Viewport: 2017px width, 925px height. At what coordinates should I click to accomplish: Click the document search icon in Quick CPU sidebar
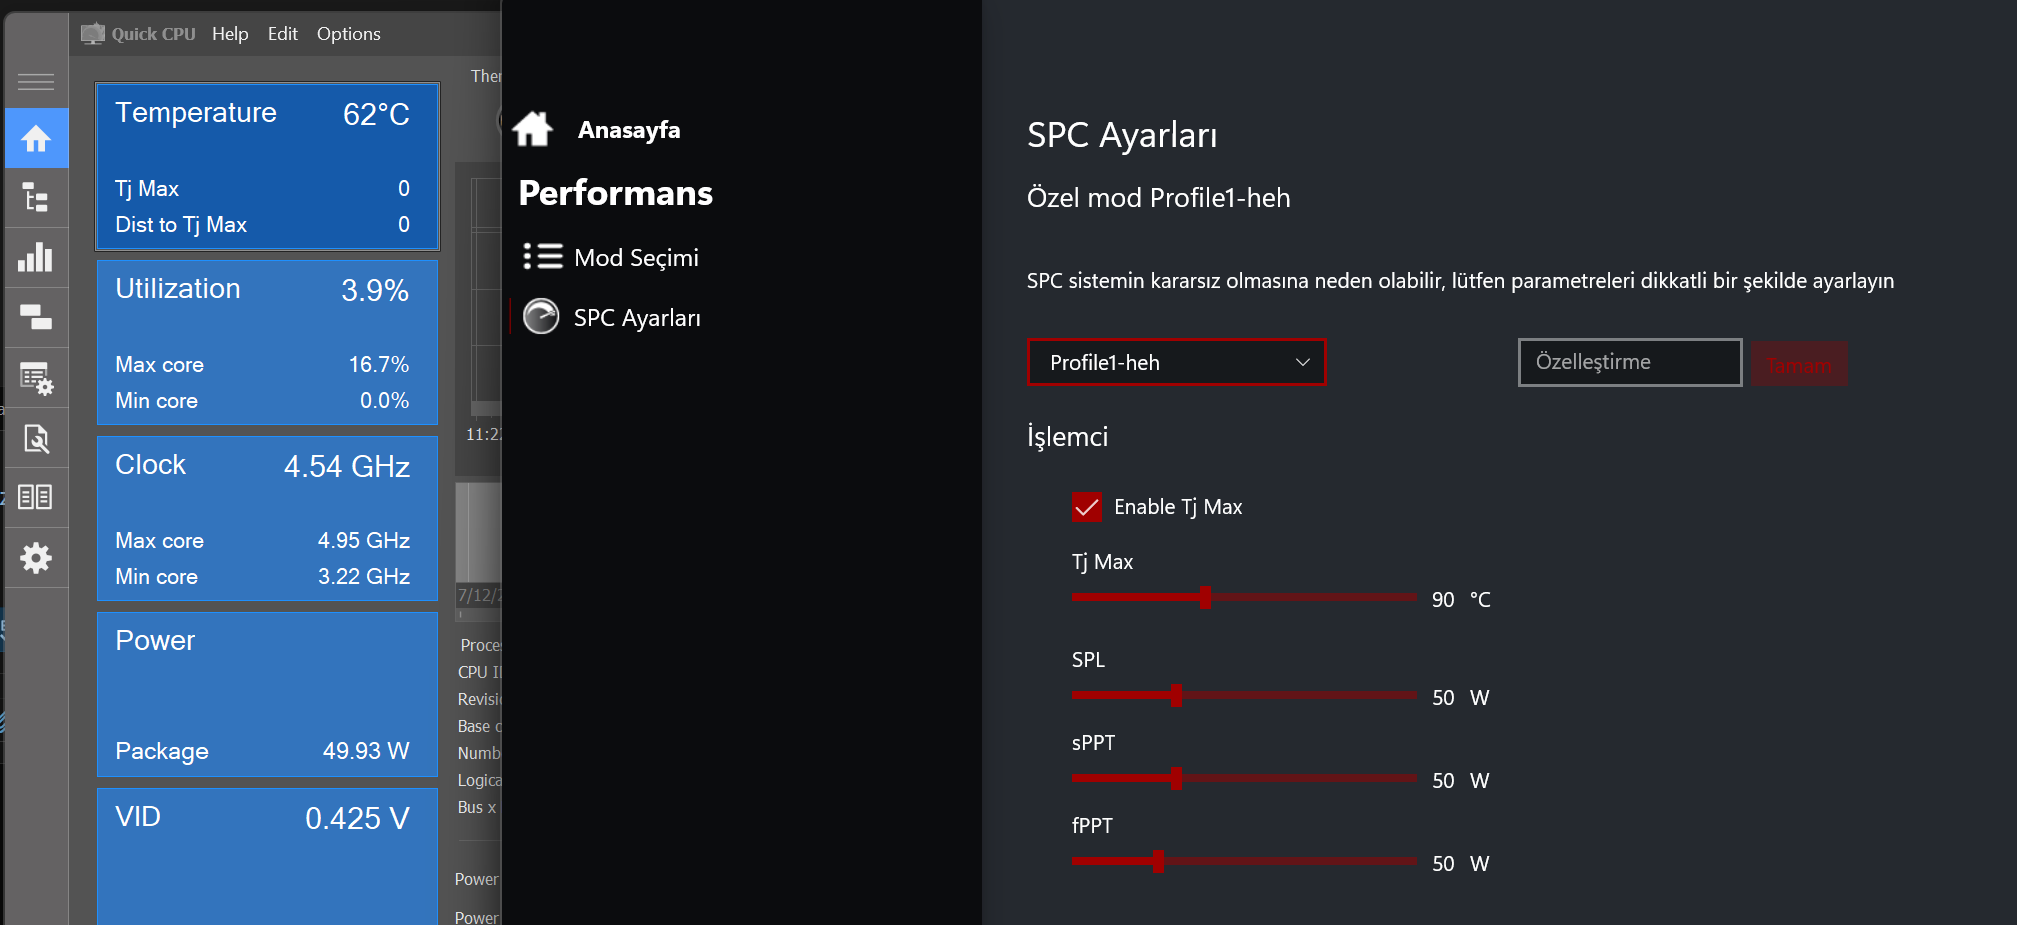(36, 438)
